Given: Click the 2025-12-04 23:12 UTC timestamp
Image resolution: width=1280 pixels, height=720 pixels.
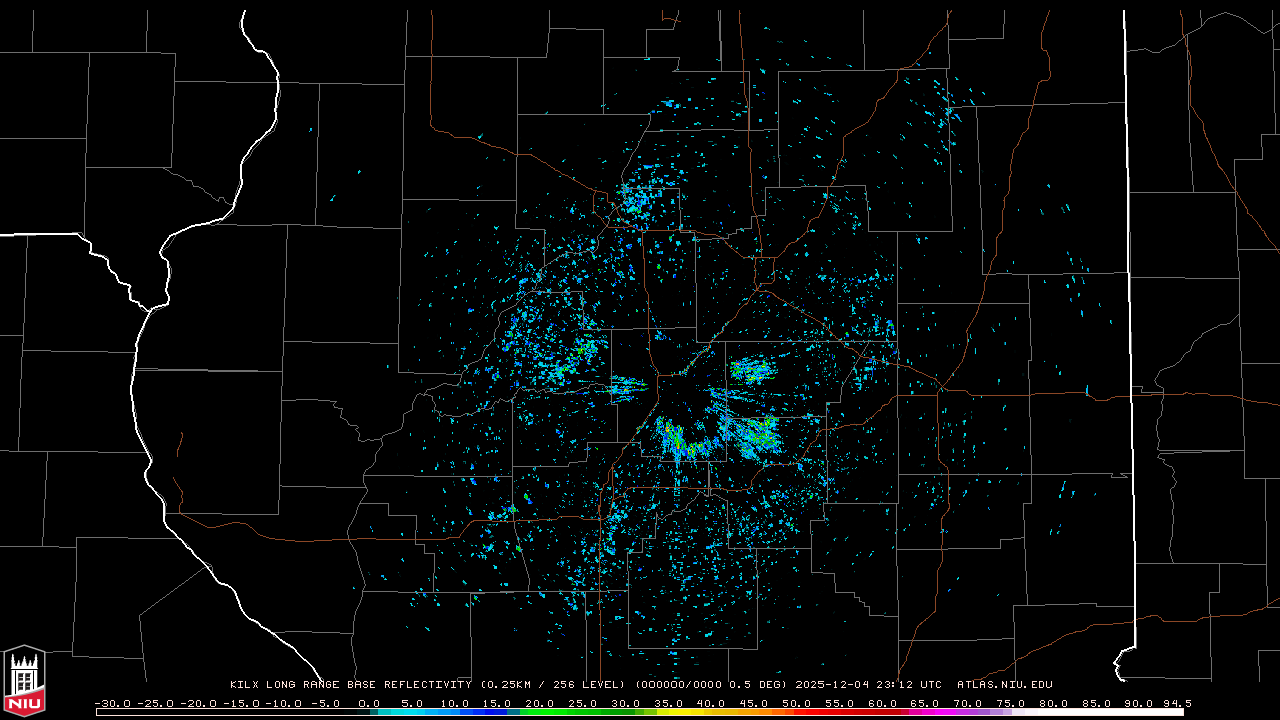Looking at the screenshot, I should 868,685.
